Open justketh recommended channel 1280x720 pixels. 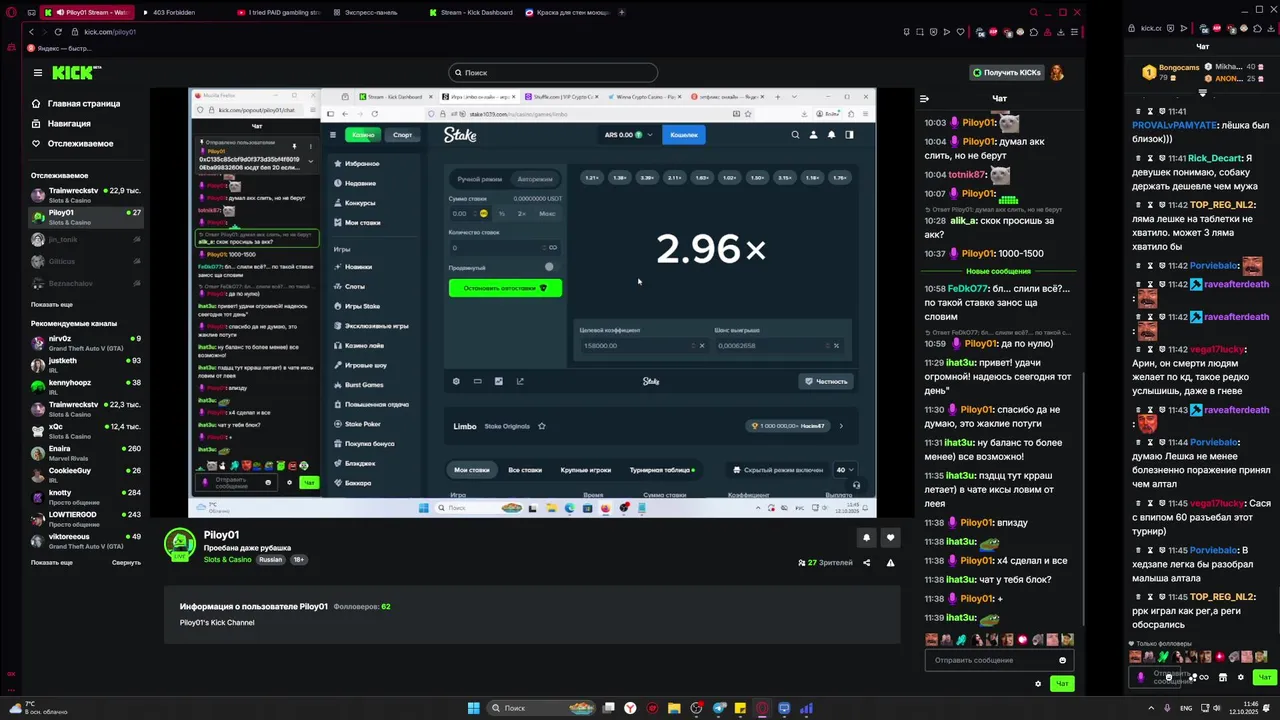click(x=86, y=363)
